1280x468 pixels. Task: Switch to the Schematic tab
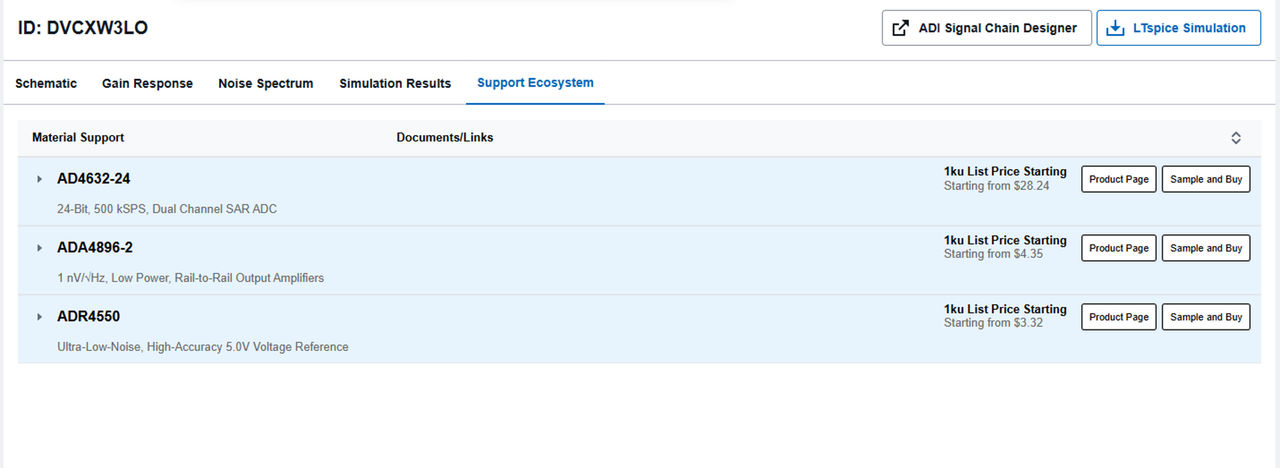tap(46, 83)
